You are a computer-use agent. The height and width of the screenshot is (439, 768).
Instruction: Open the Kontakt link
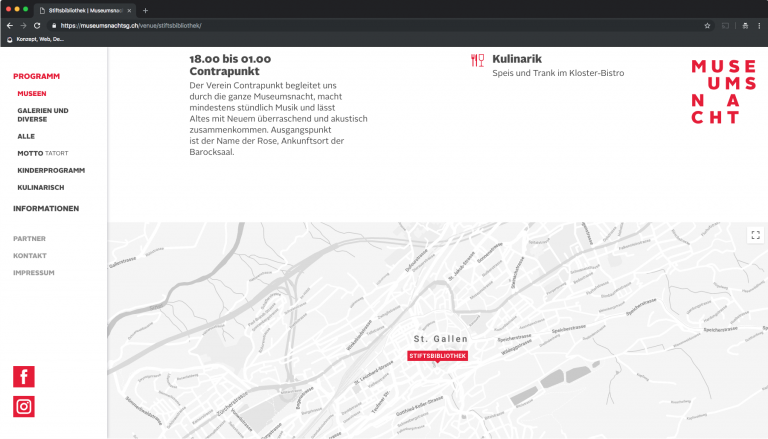coord(30,256)
